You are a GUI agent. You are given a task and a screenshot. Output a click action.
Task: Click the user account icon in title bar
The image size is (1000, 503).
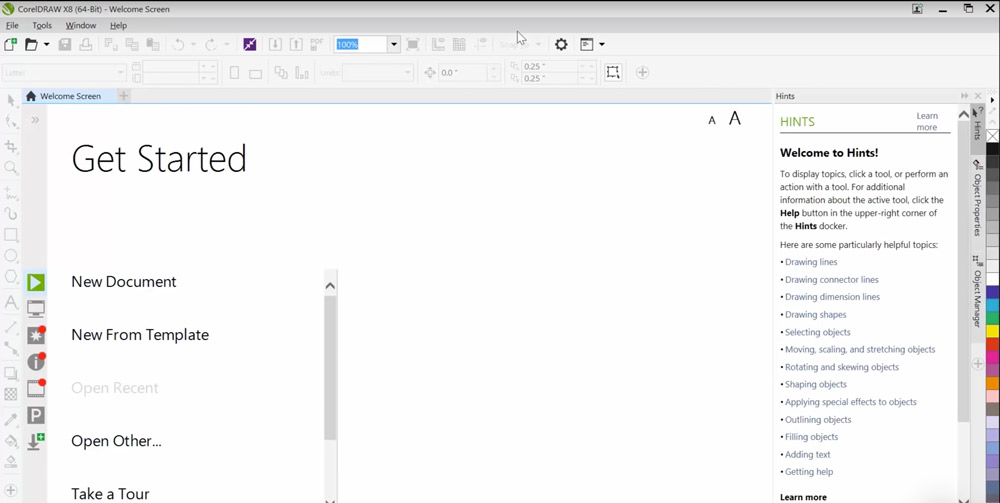pos(918,9)
